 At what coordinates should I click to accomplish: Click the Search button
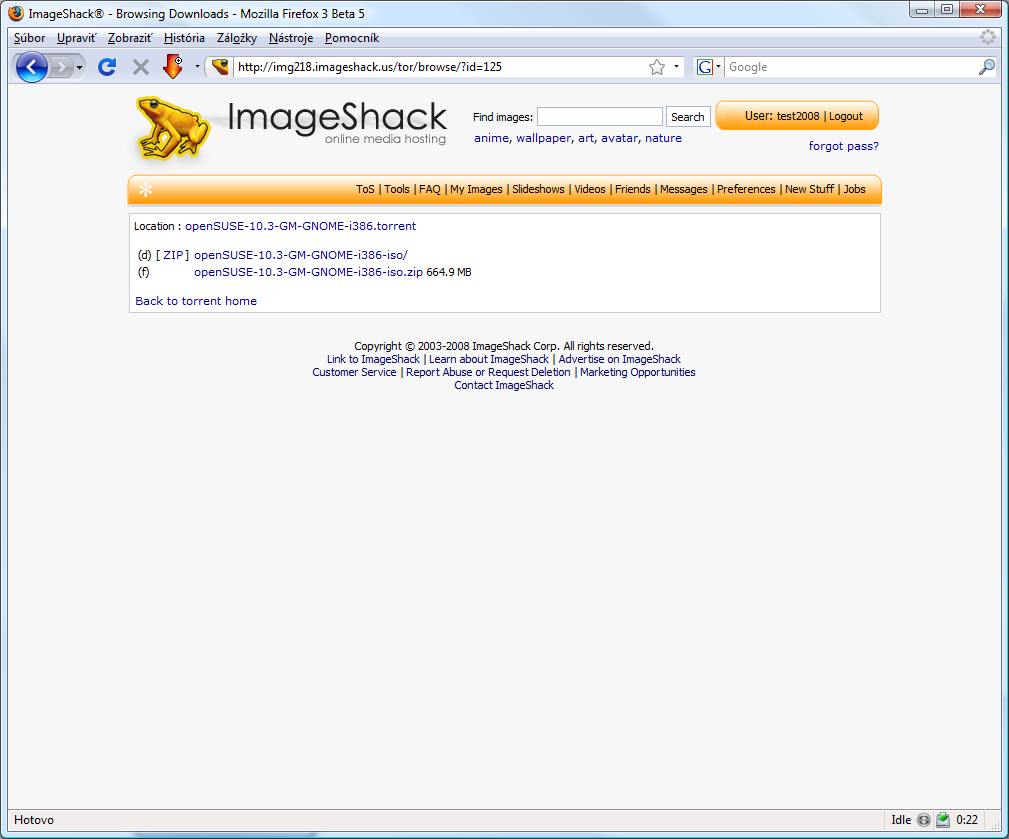688,116
